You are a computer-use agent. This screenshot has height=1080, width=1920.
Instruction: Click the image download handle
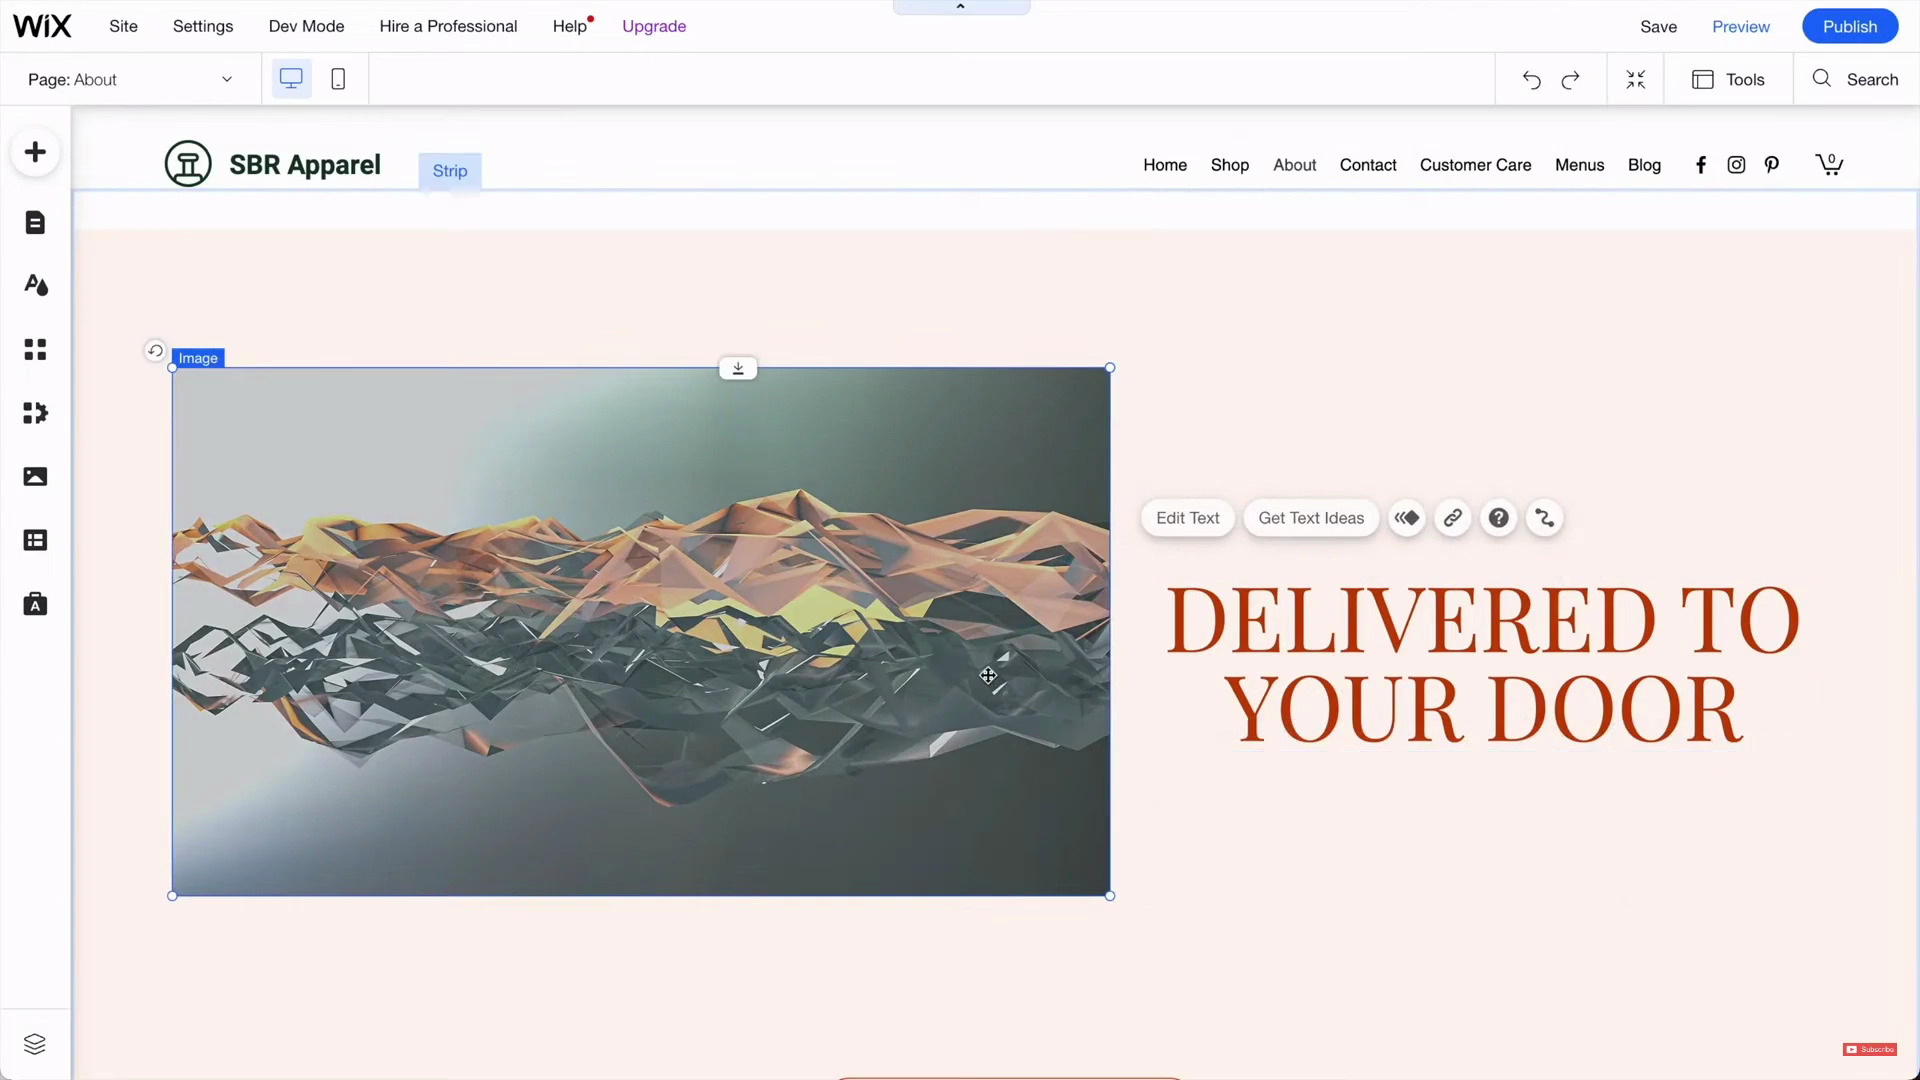pos(738,369)
